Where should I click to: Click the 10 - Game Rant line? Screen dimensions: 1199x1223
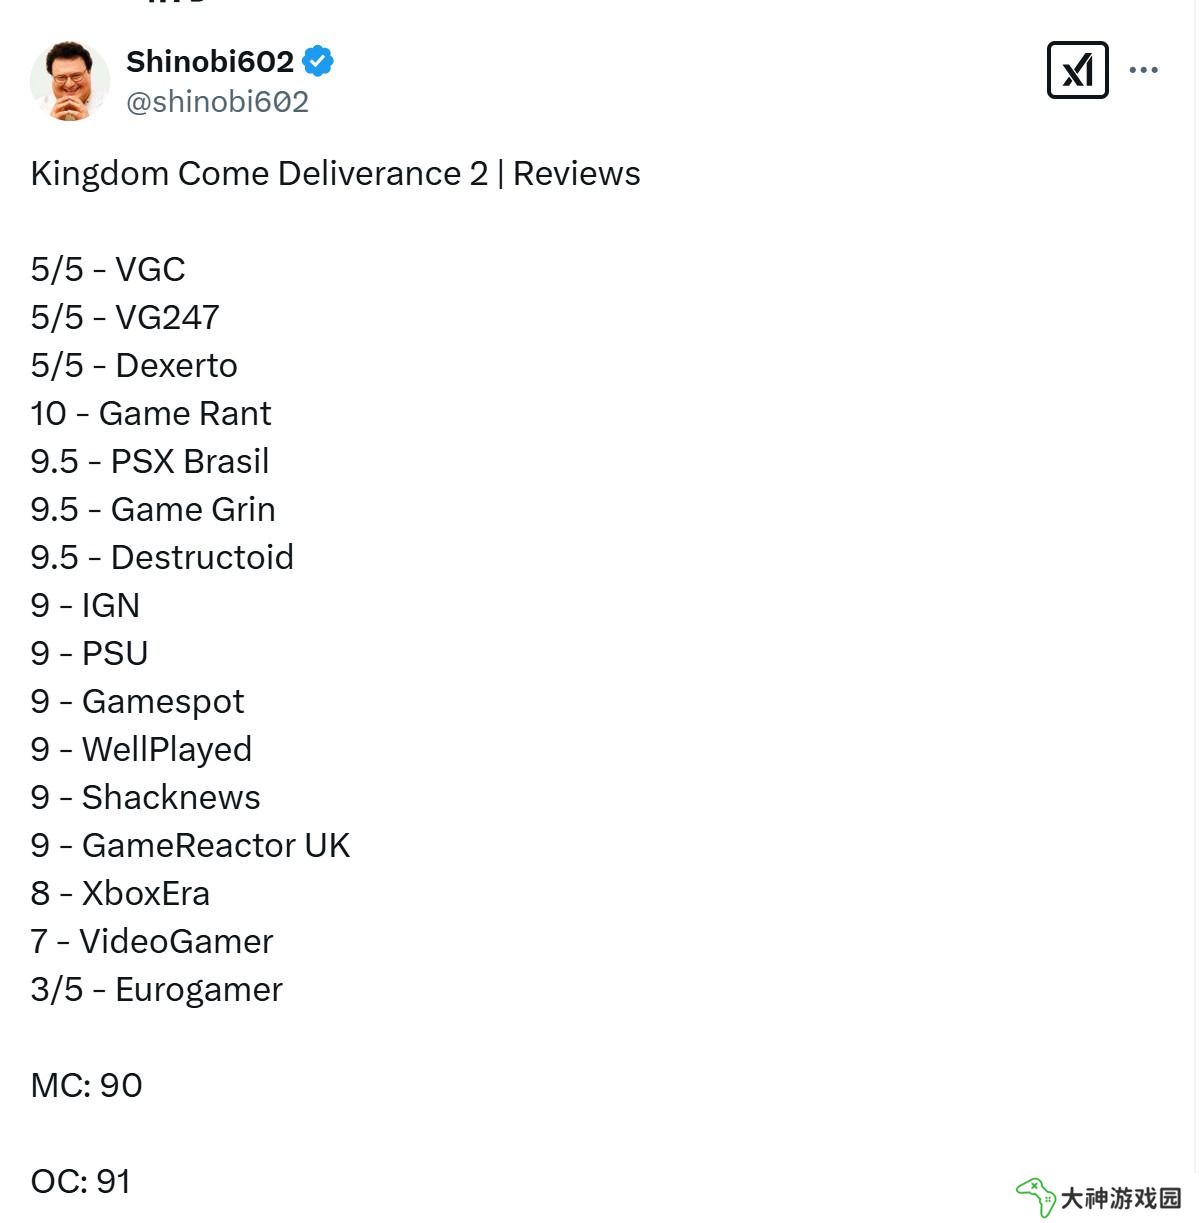click(x=151, y=413)
